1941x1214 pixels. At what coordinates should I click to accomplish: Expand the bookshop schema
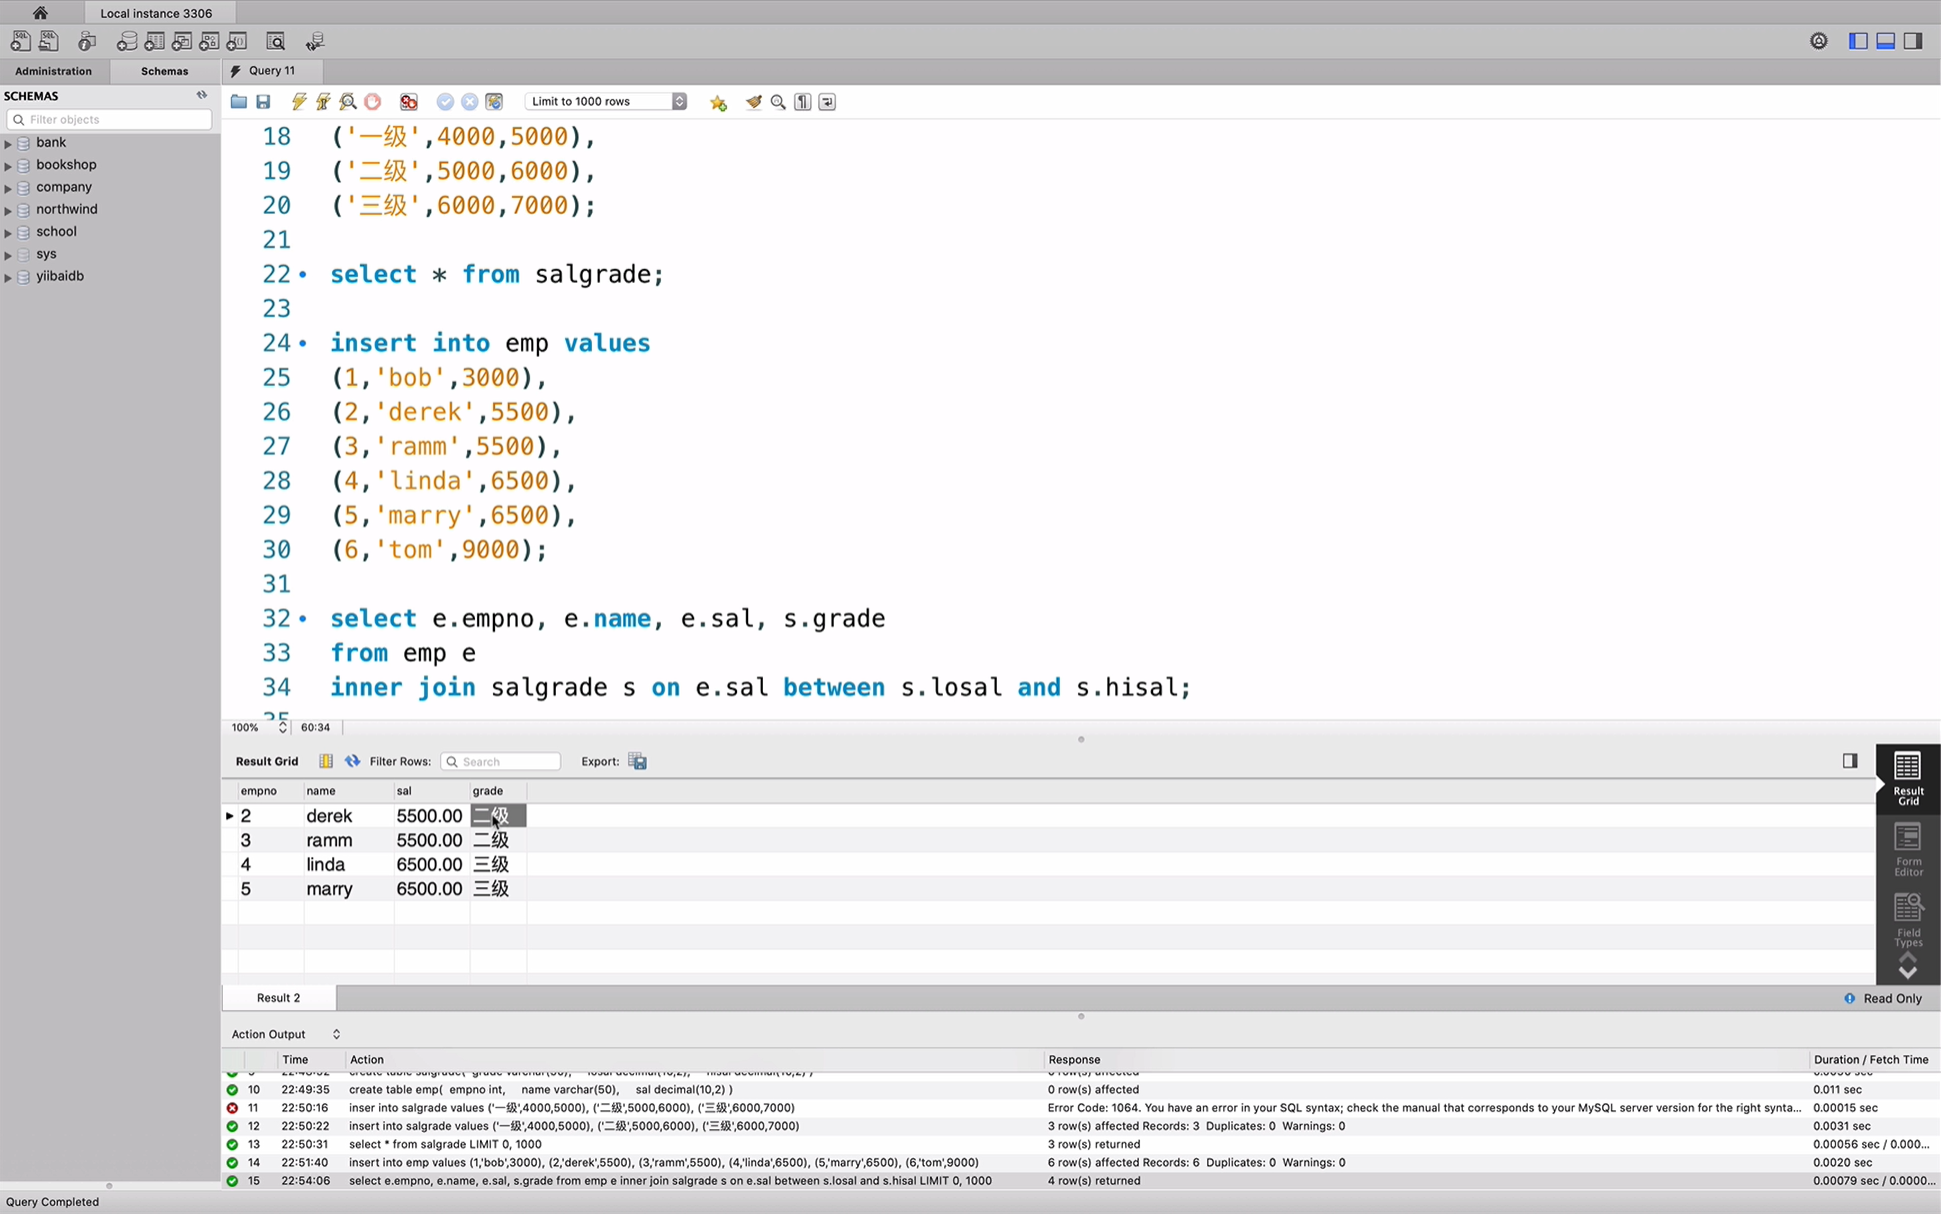coord(8,165)
